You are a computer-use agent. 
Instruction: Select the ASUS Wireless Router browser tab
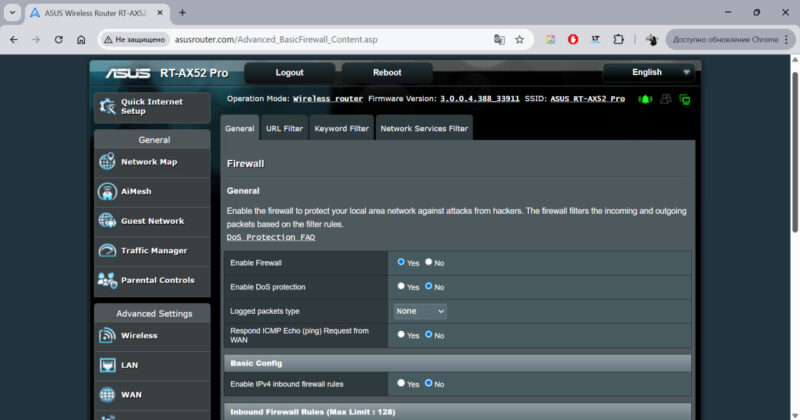97,13
